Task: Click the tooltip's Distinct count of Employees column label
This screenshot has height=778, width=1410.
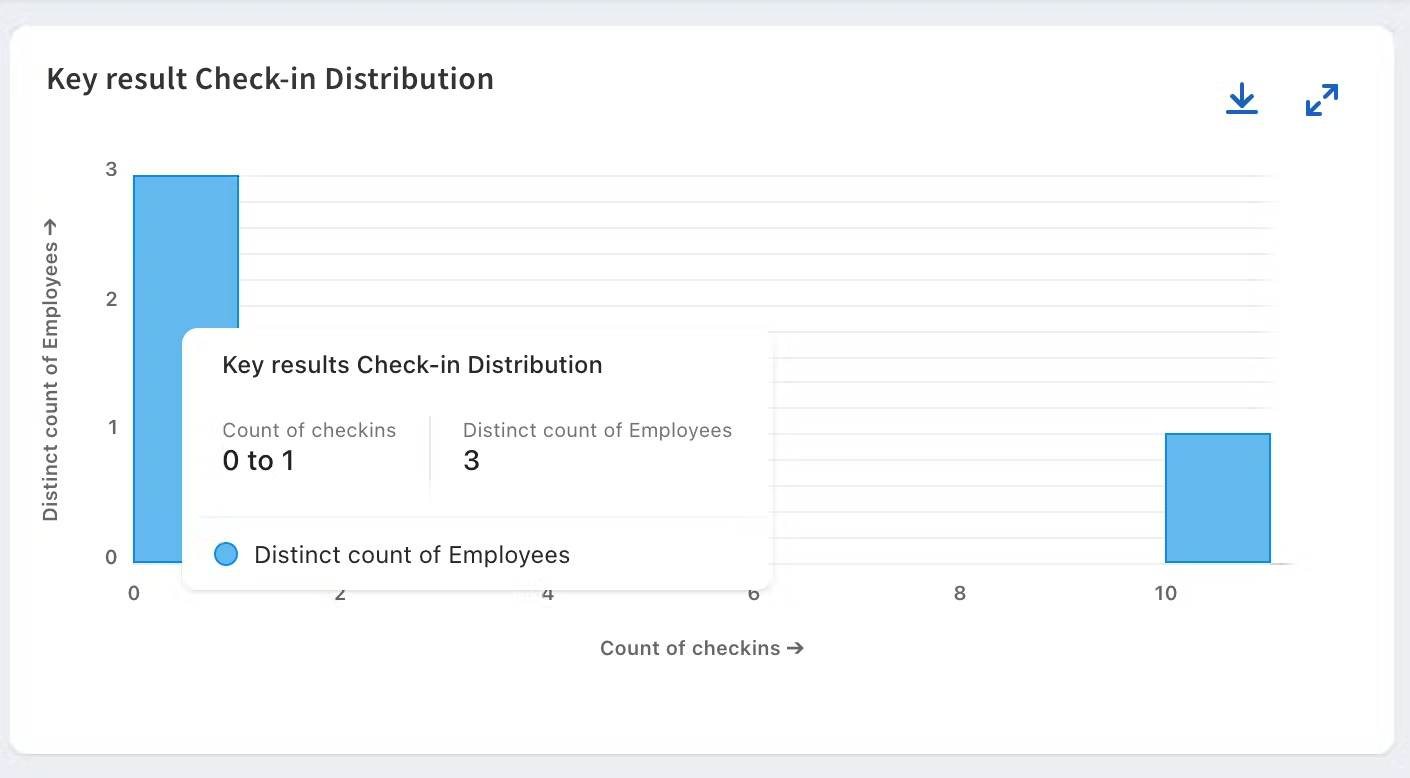Action: tap(597, 430)
